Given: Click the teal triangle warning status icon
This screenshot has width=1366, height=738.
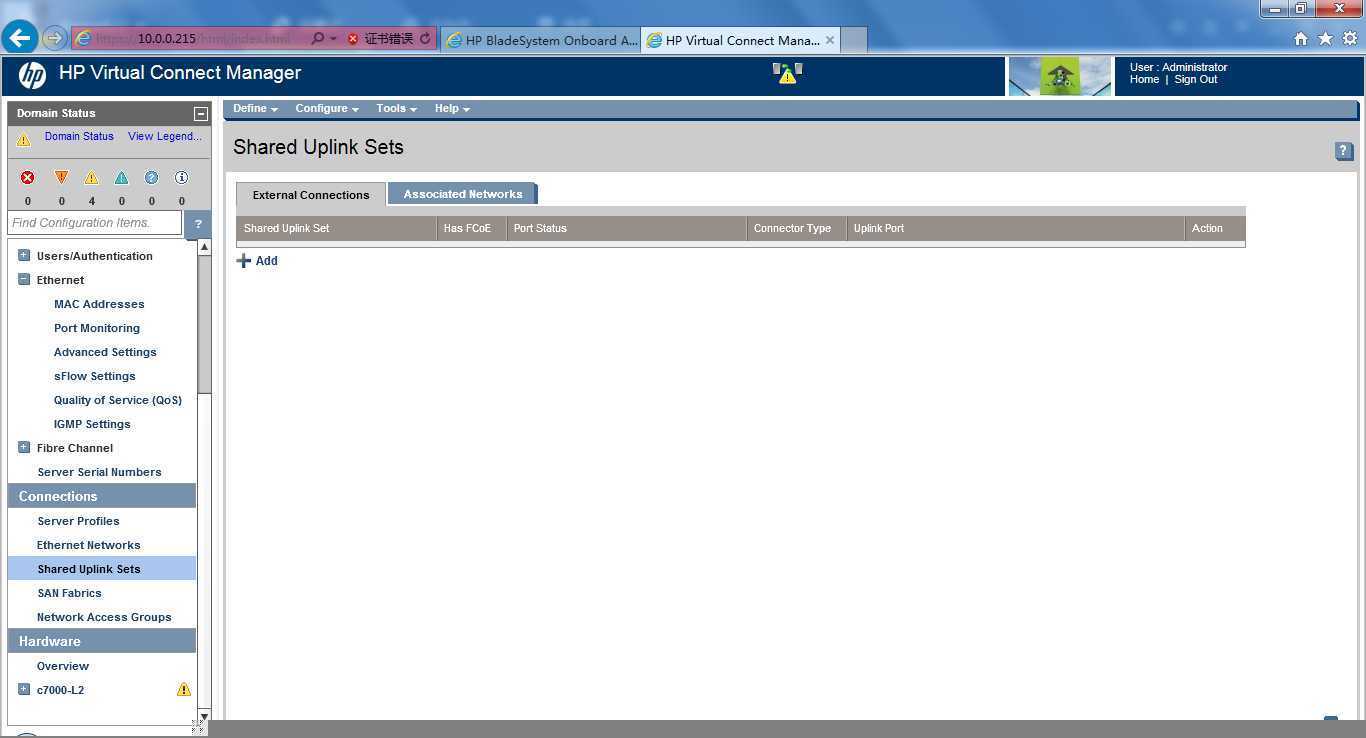Looking at the screenshot, I should pos(121,177).
